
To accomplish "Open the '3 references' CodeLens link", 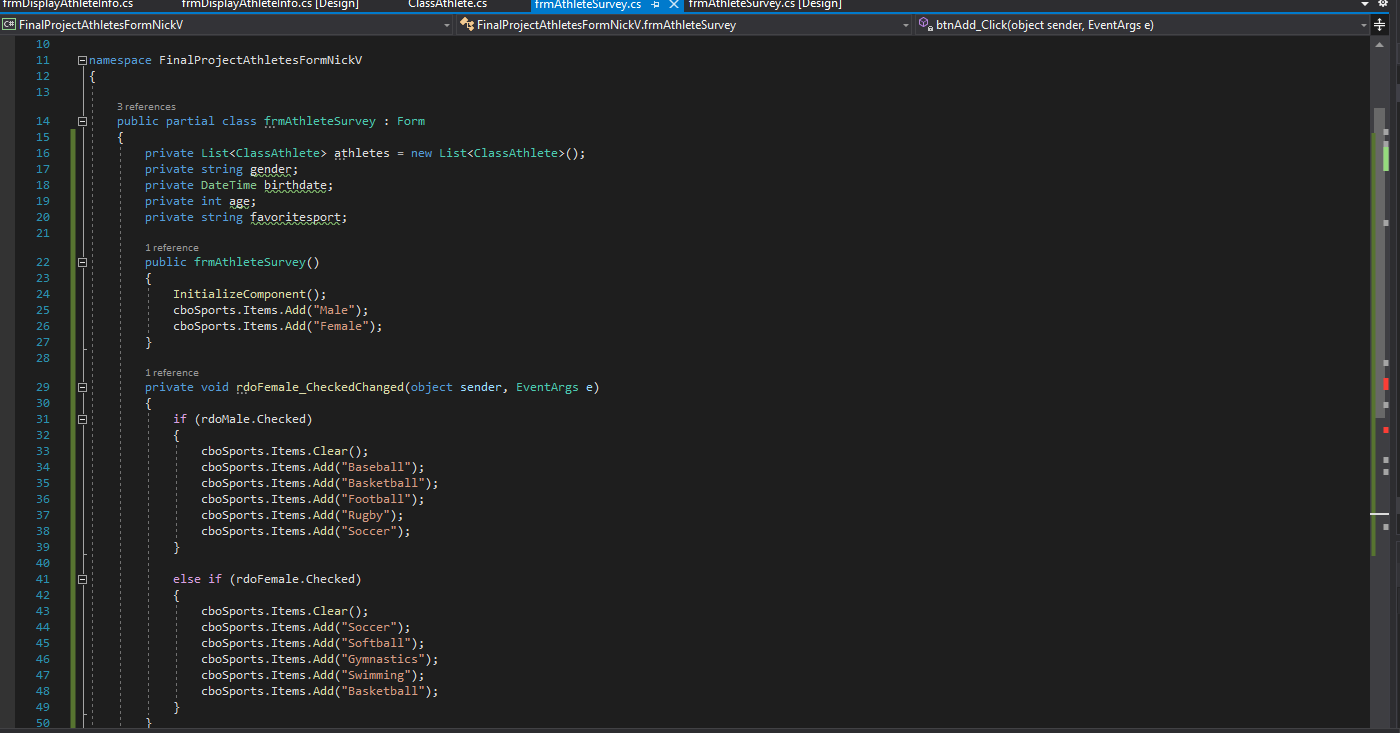I will coord(146,107).
